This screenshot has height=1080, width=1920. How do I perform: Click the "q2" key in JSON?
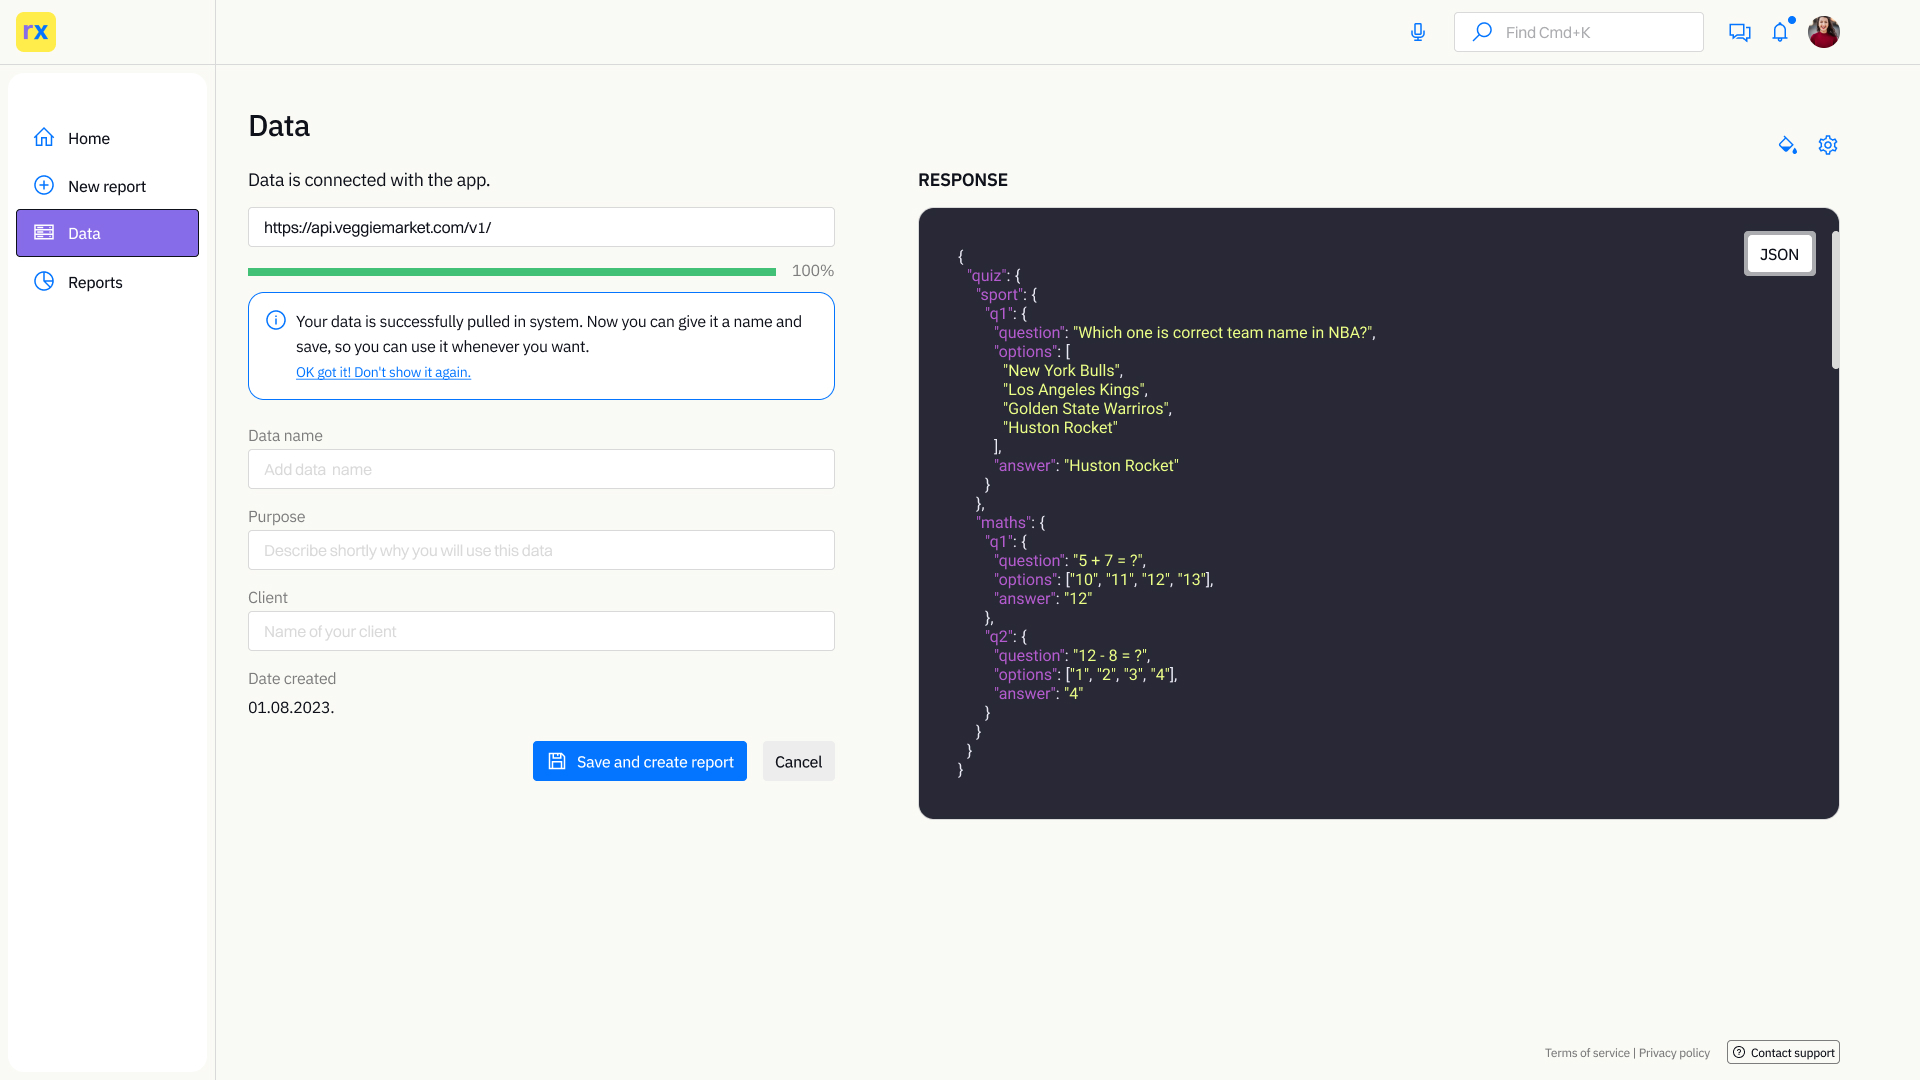[x=999, y=637]
